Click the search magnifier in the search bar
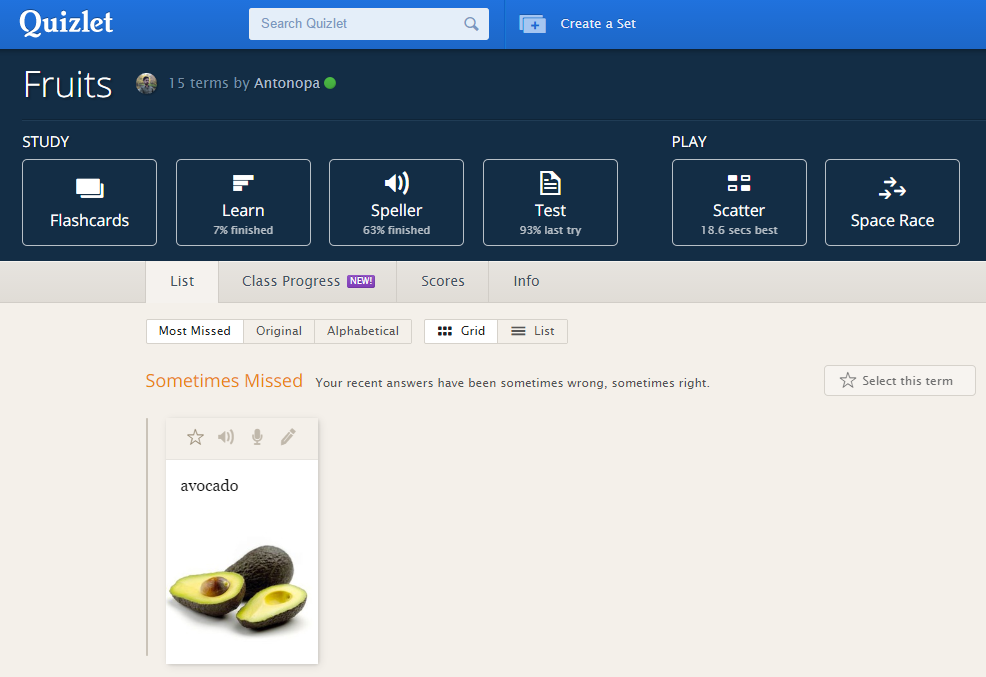 tap(471, 23)
